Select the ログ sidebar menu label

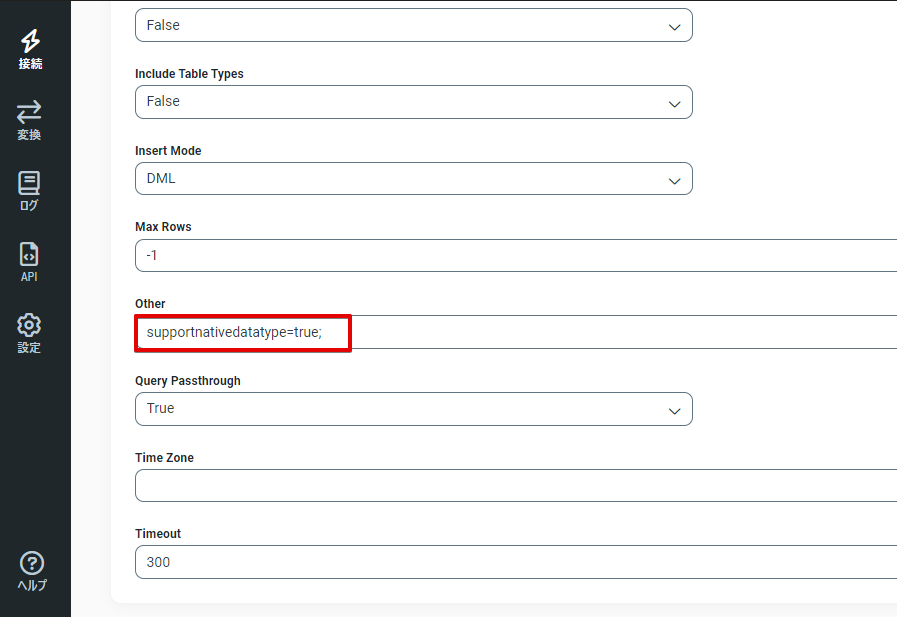[x=30, y=206]
